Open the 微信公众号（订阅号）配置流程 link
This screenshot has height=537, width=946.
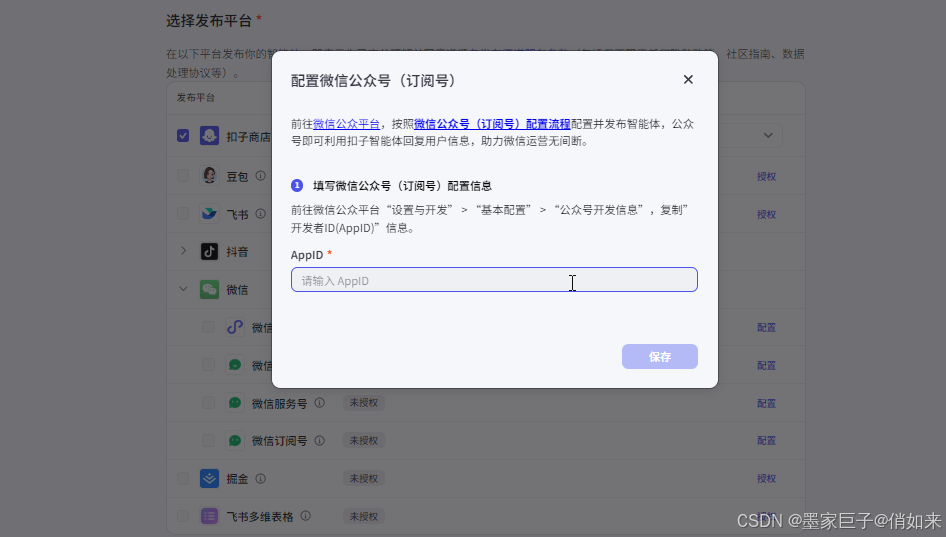(x=492, y=124)
